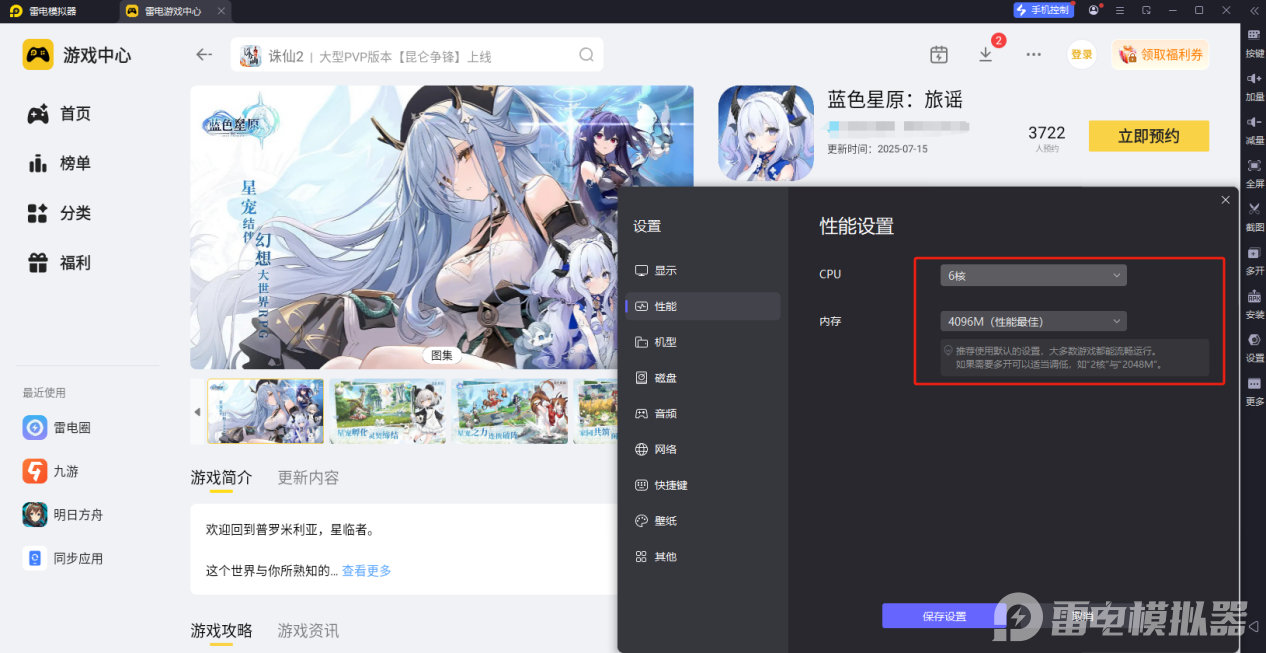The height and width of the screenshot is (653, 1266).
Task: Collapse the sidebar with double-chevron icon
Action: 1254,10
